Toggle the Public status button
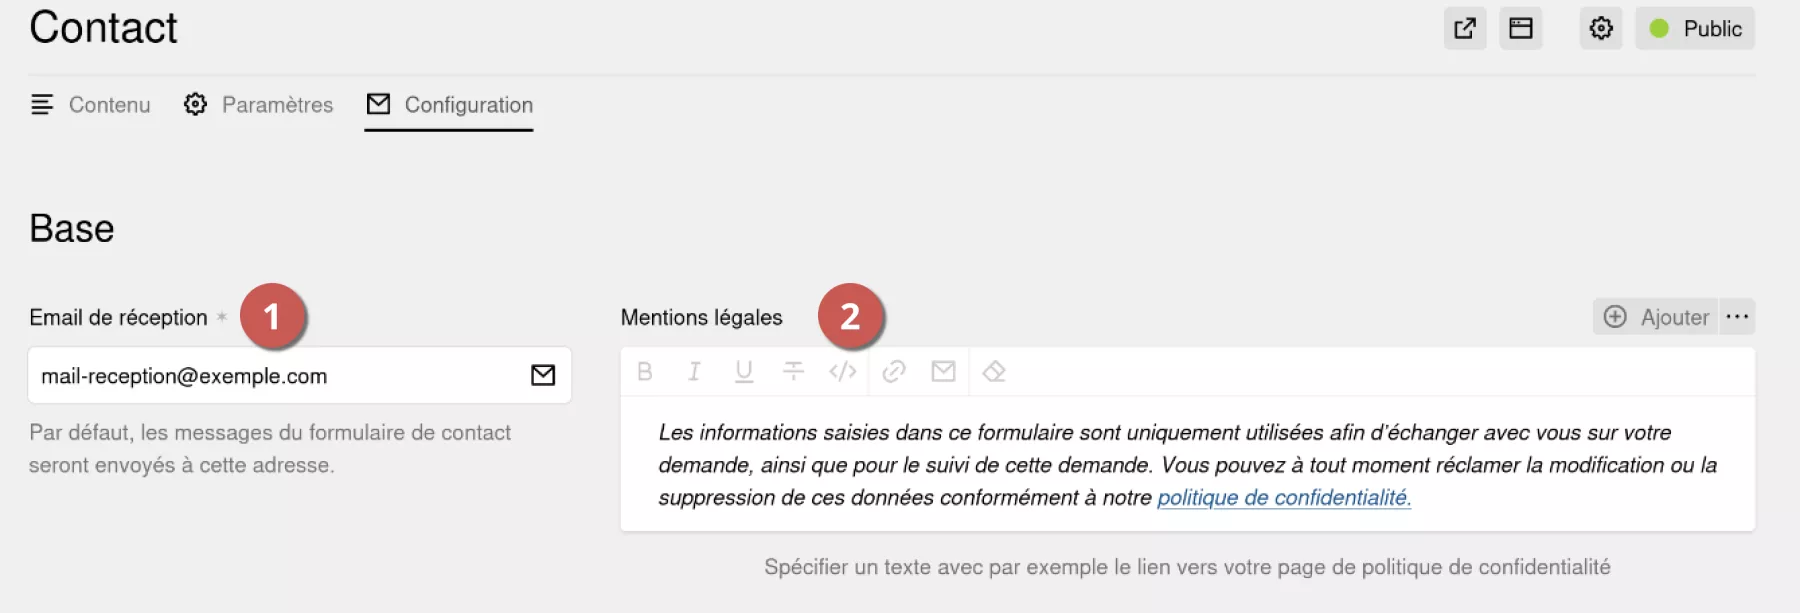Image resolution: width=1800 pixels, height=613 pixels. [1695, 28]
